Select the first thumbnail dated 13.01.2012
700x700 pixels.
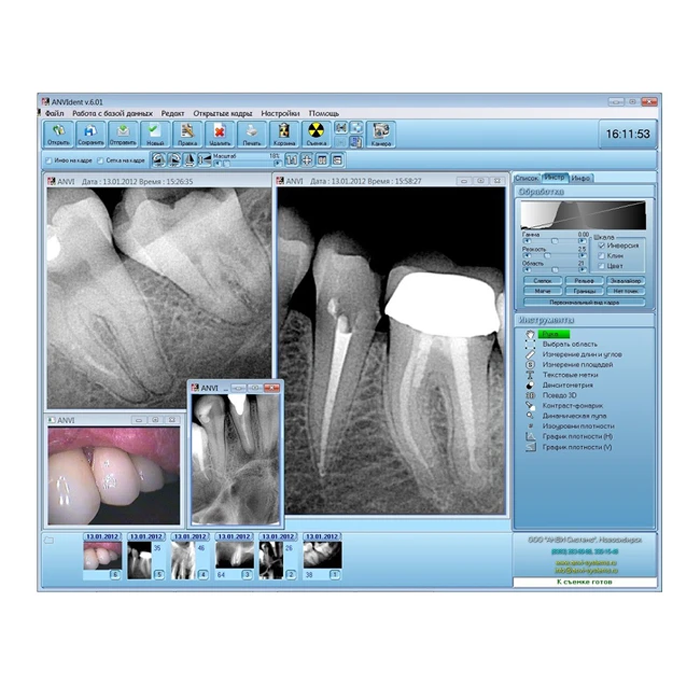(x=103, y=555)
